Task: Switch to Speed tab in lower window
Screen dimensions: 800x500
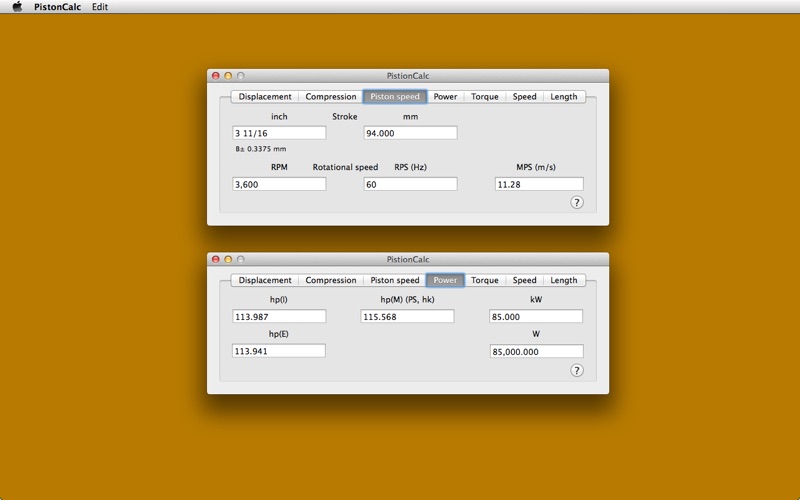Action: tap(524, 280)
